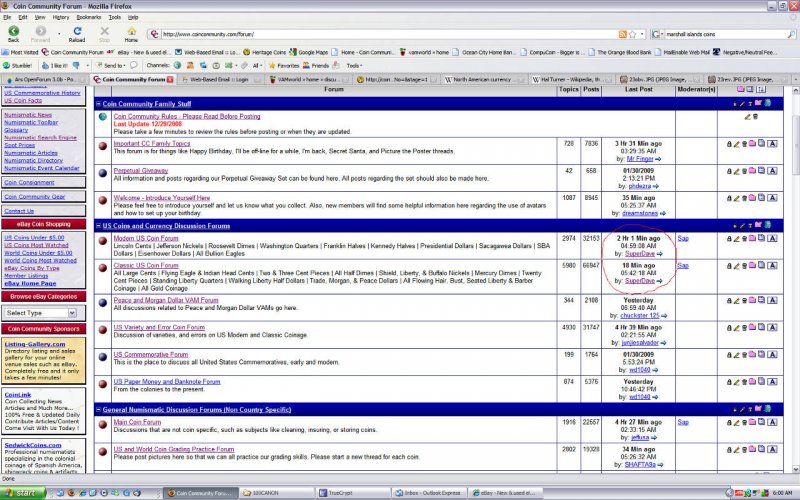This screenshot has width=800, height=500.
Task: Open the Classic US Coin Forum link
Action: pos(146,265)
